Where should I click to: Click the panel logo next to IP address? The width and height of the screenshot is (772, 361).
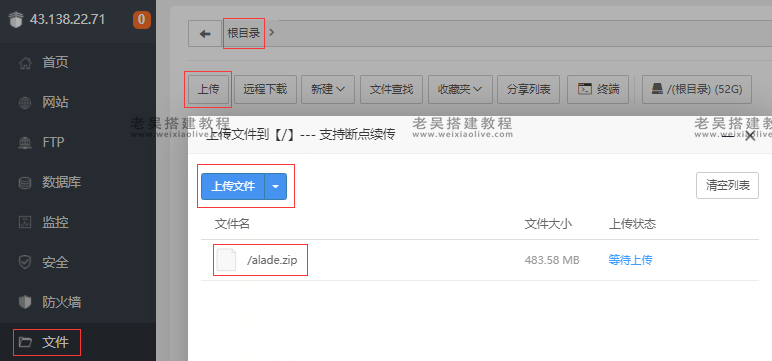pos(16,20)
